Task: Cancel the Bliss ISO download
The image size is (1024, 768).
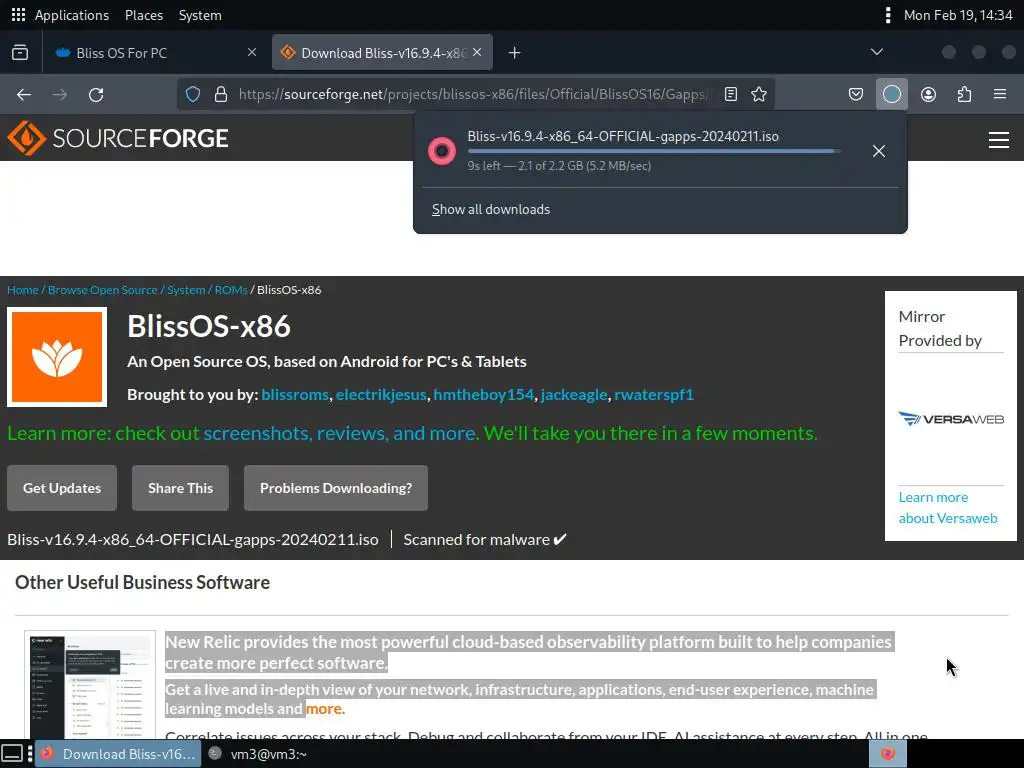Action: point(879,151)
